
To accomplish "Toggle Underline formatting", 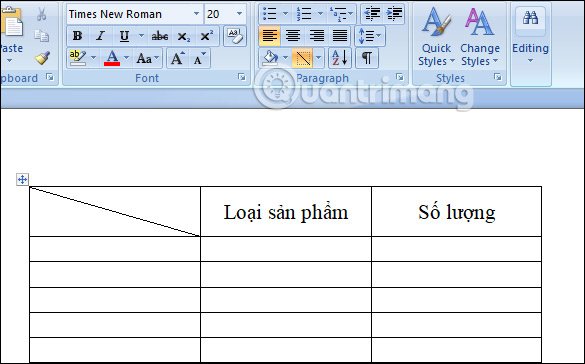I will [x=124, y=36].
